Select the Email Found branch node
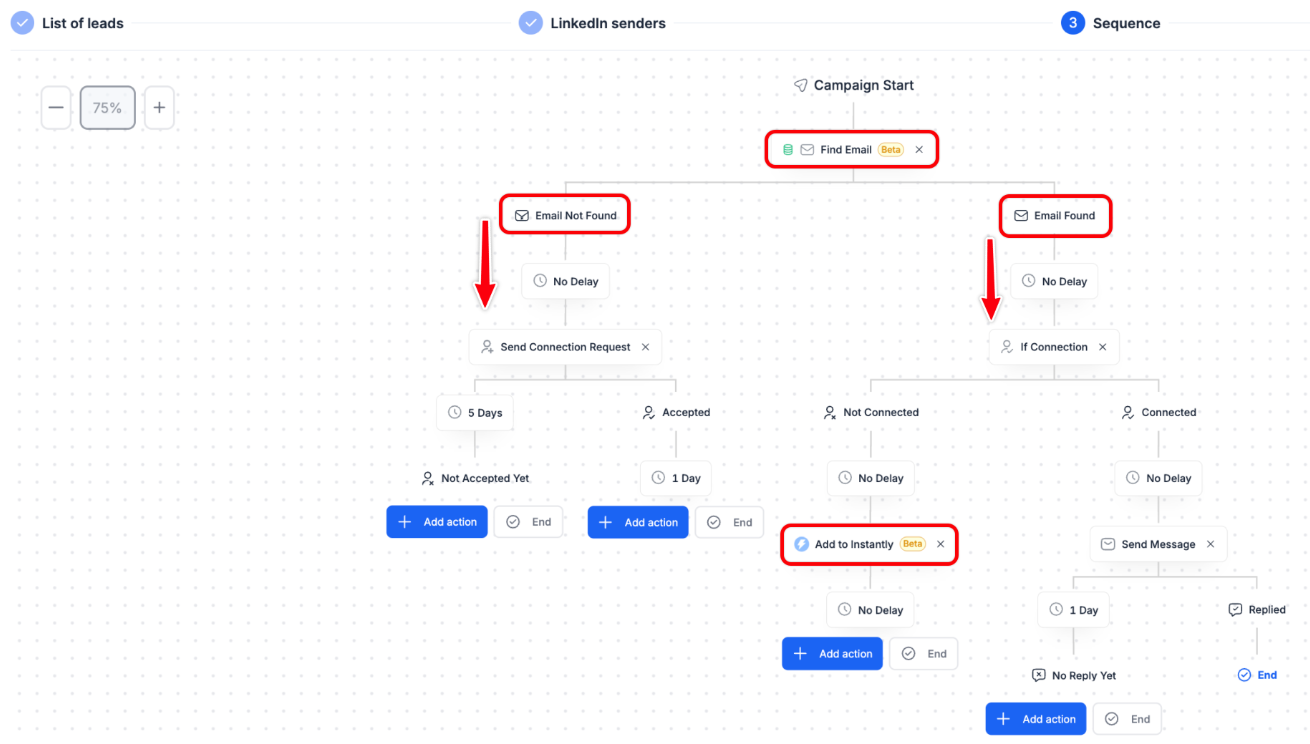This screenshot has width=1310, height=744. (1055, 215)
